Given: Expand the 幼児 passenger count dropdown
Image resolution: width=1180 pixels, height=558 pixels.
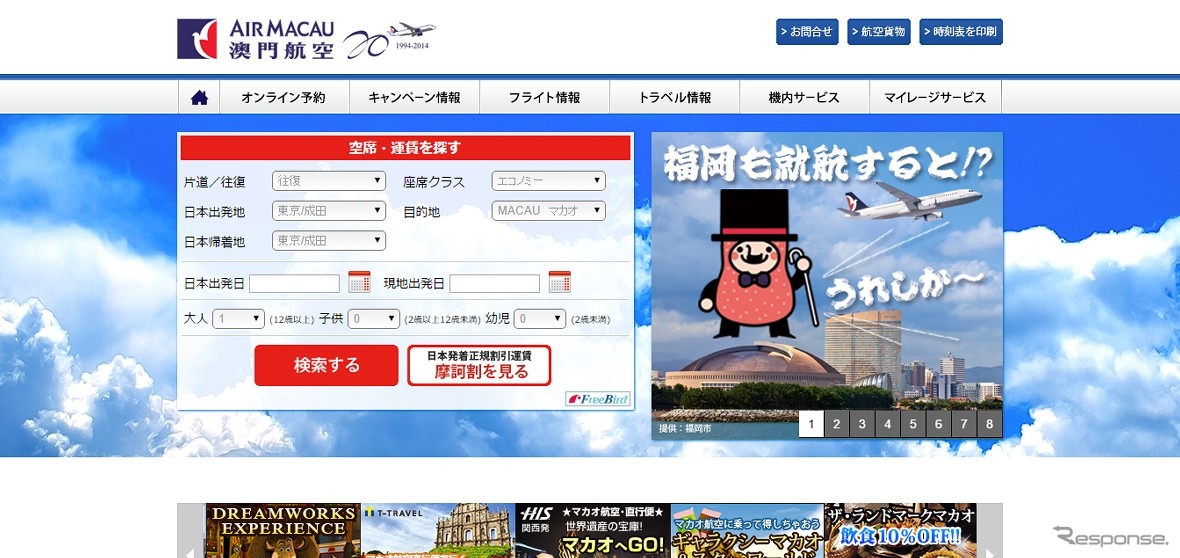Looking at the screenshot, I should click(x=540, y=319).
